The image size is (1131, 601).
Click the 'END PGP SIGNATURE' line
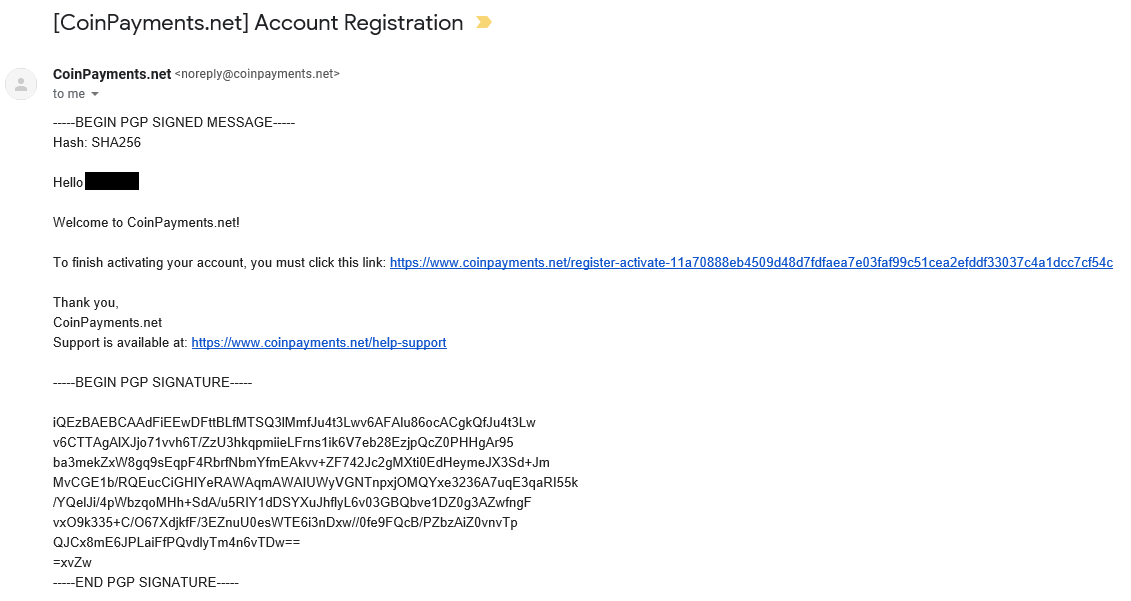pos(146,582)
